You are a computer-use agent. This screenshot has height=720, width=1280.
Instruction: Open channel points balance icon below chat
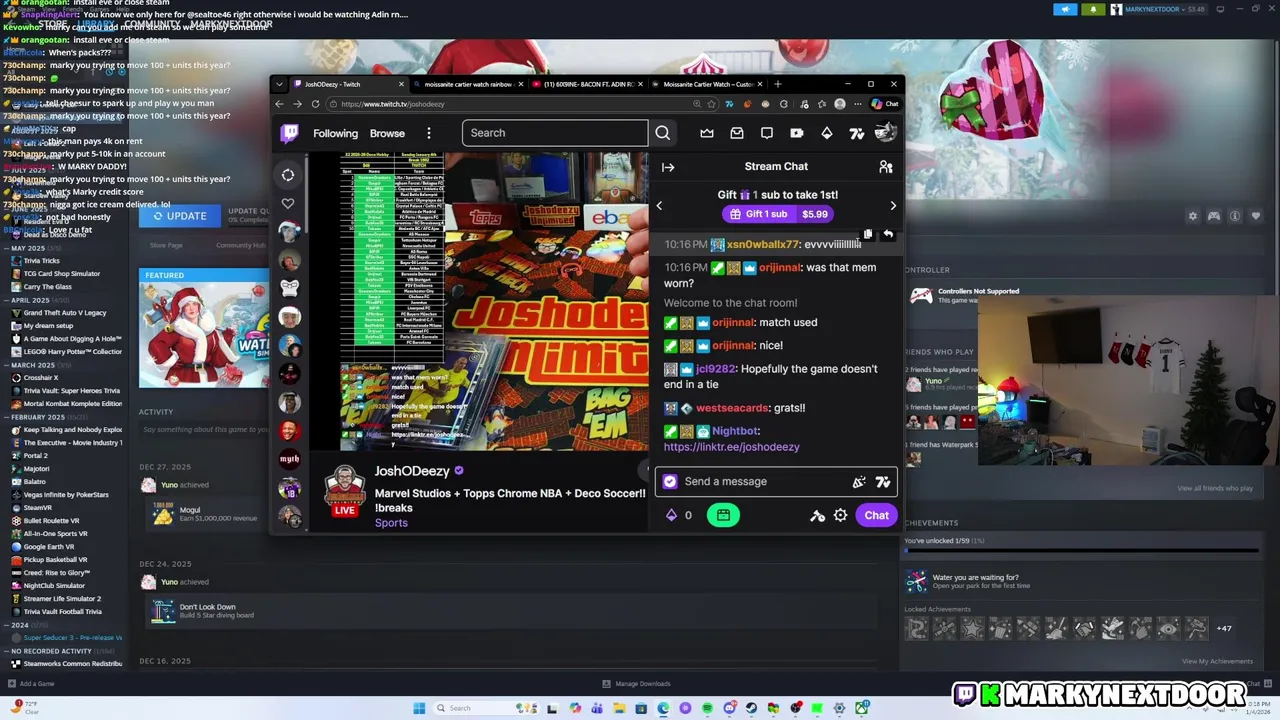(x=671, y=515)
